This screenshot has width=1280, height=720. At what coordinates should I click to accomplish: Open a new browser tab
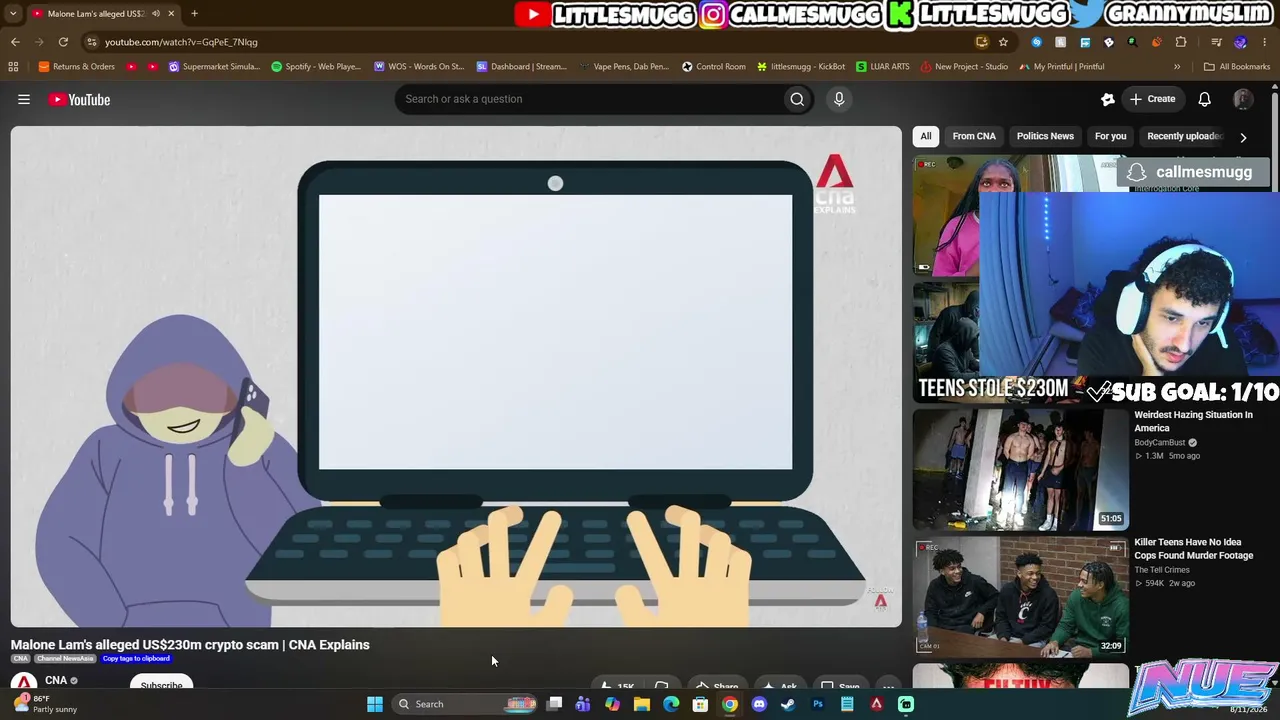click(194, 14)
